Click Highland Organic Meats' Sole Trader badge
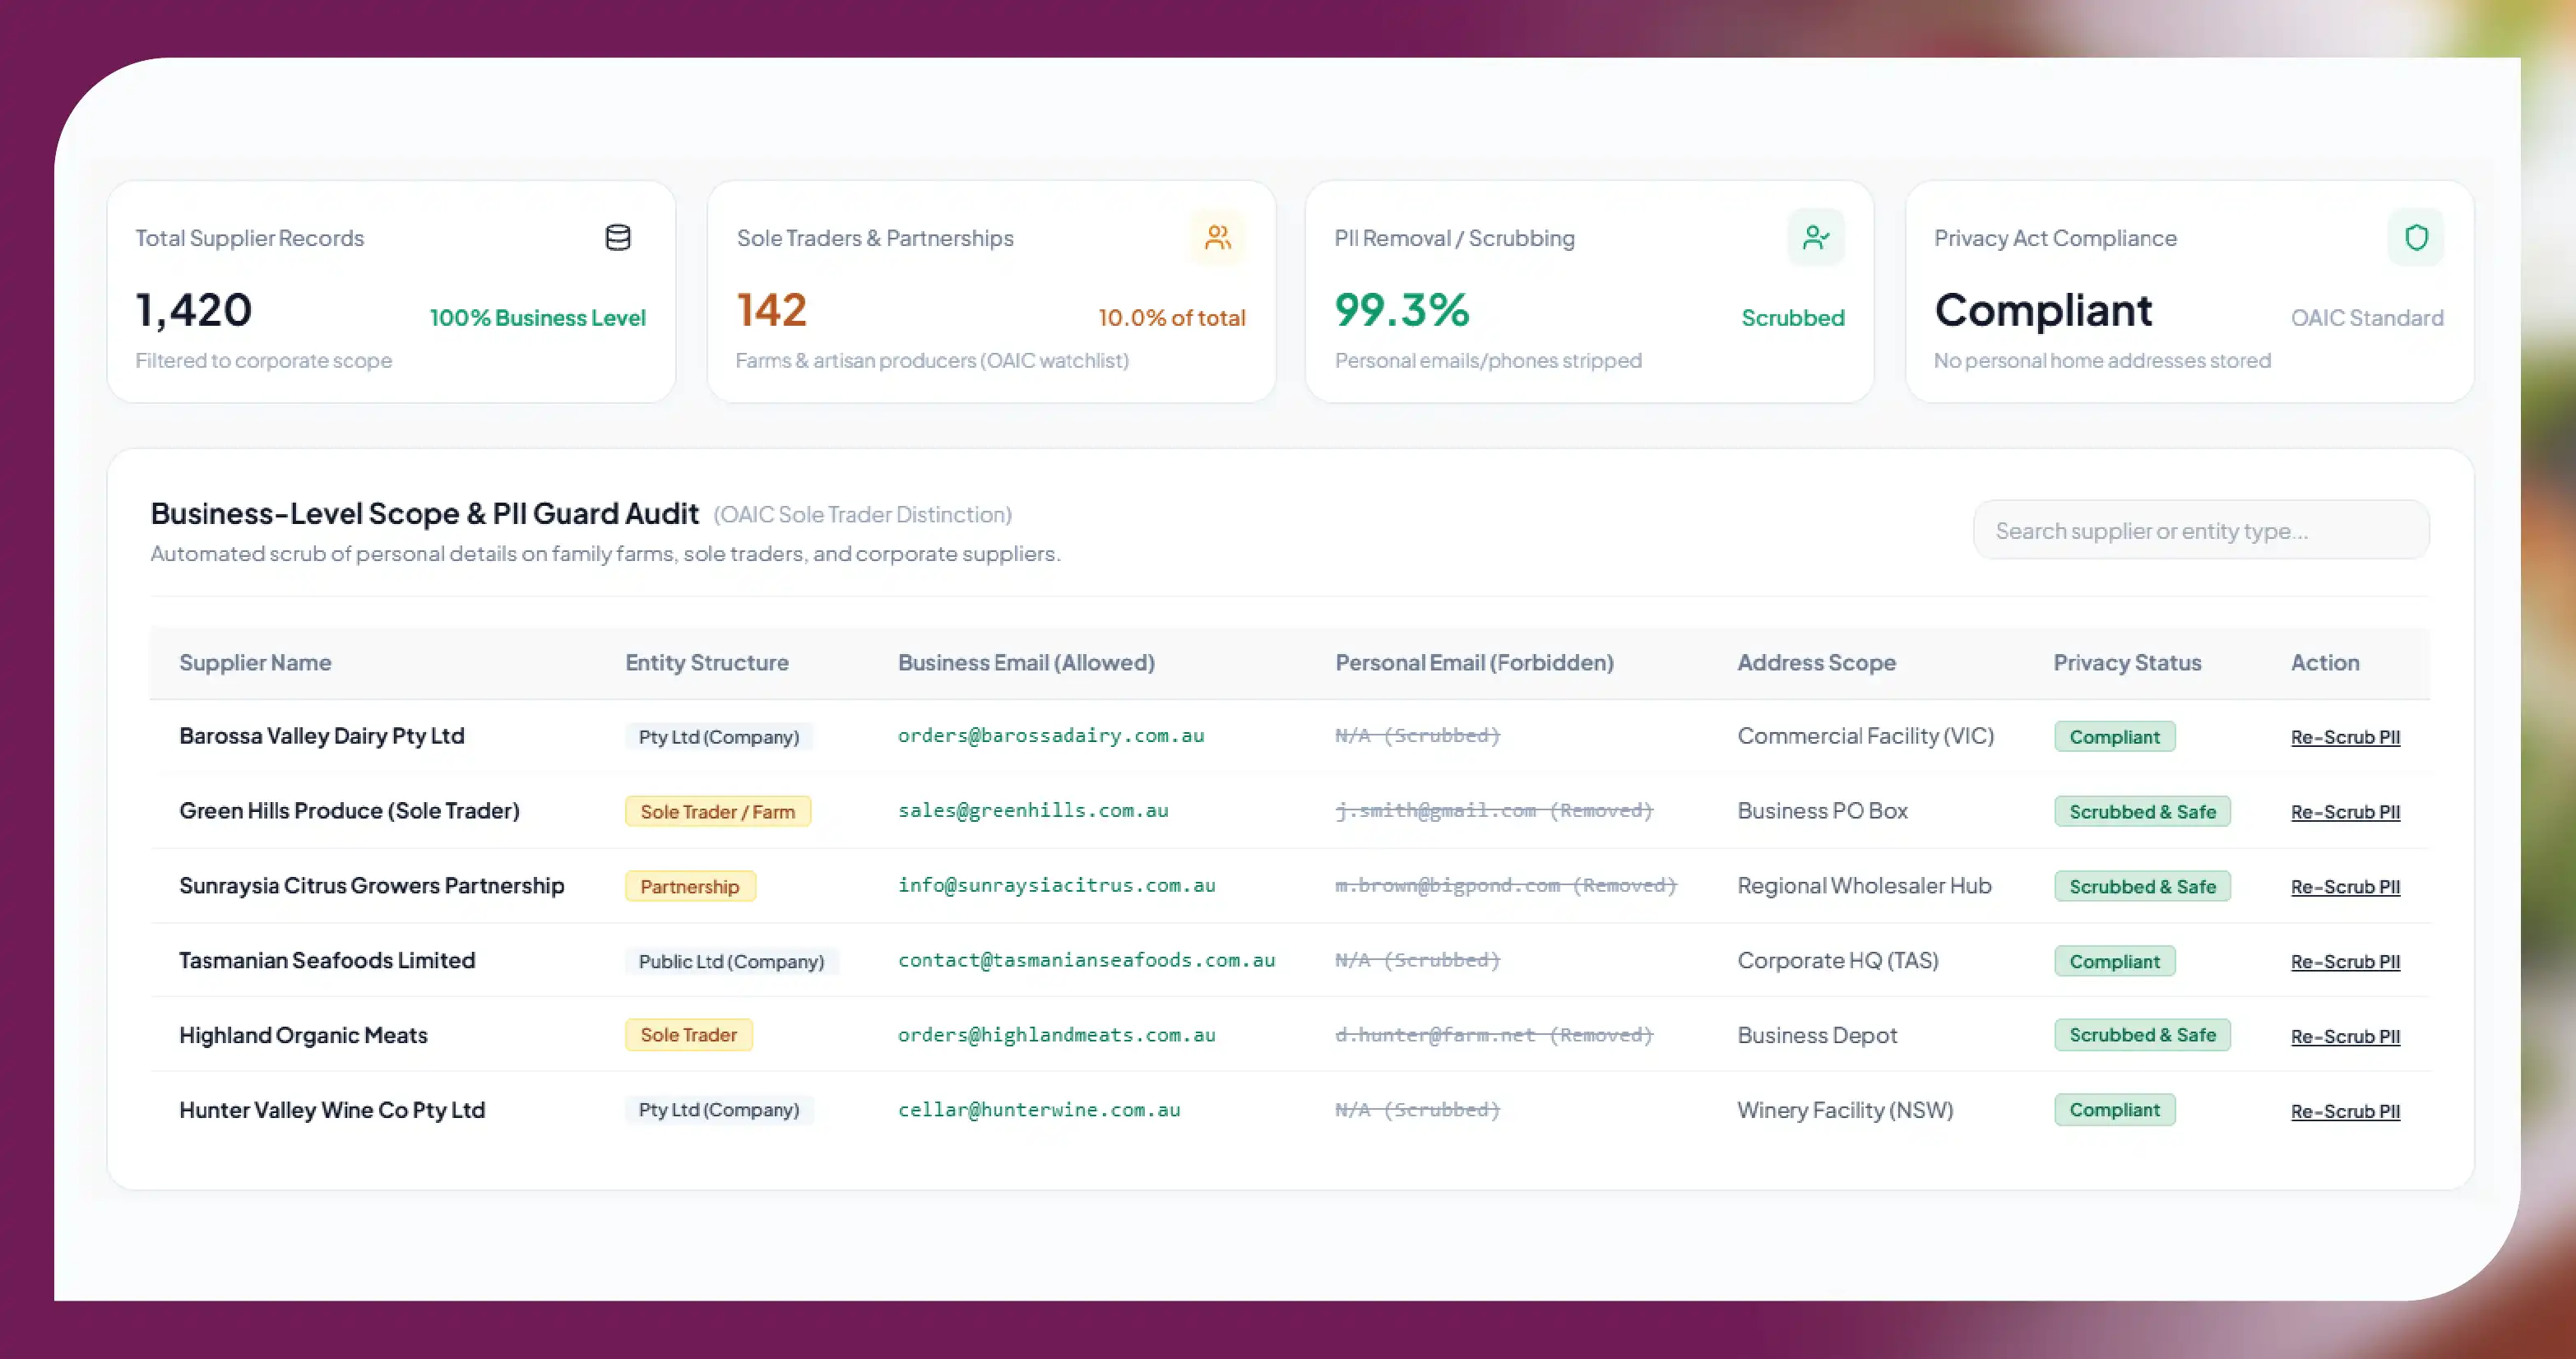Screen dimensions: 2576x1359 pyautogui.click(x=689, y=1035)
